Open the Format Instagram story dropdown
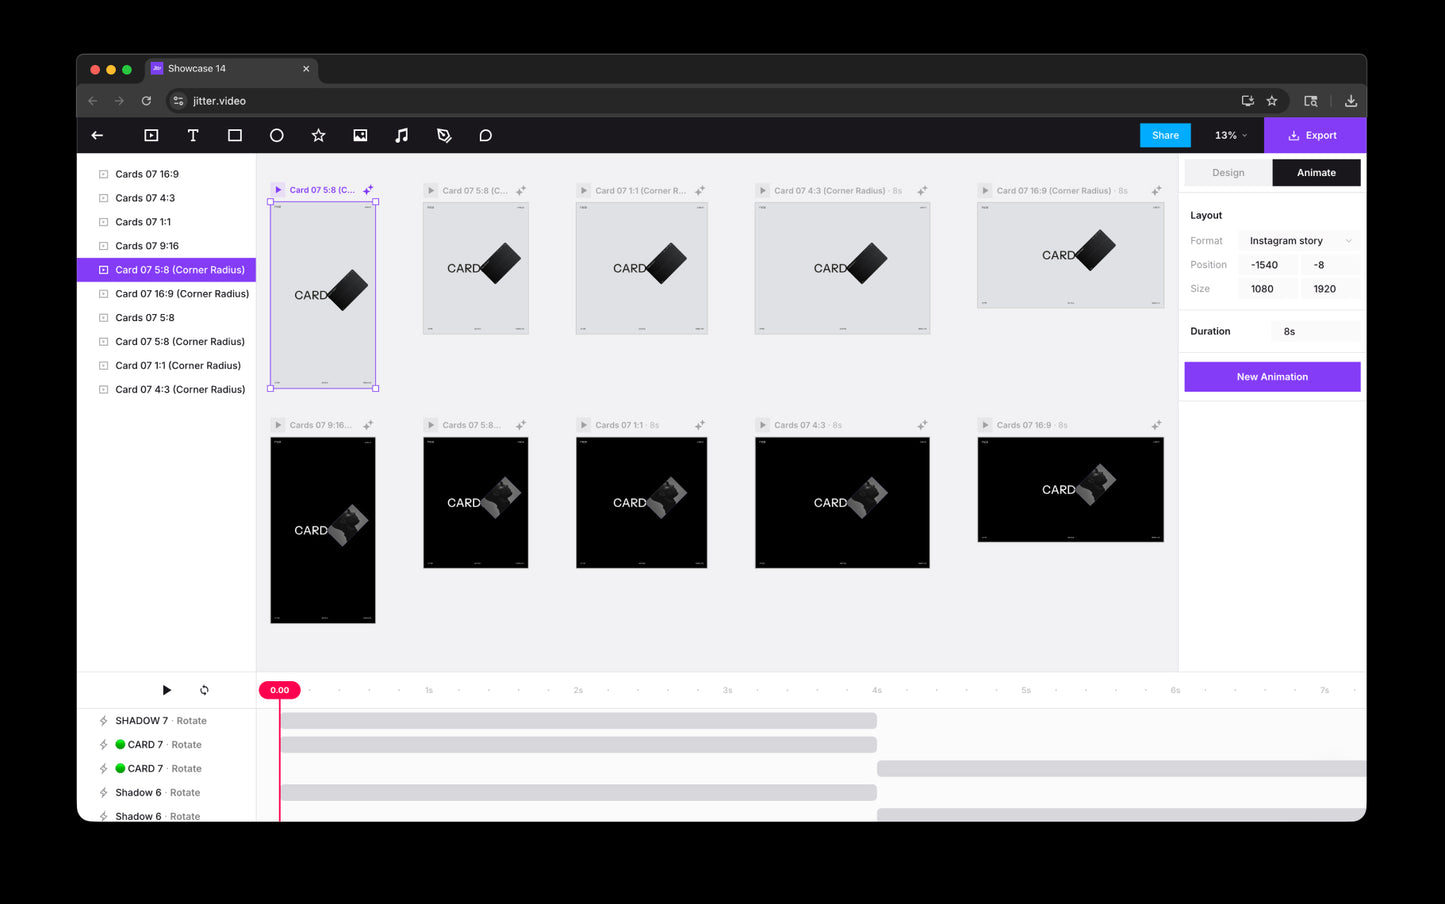Image resolution: width=1445 pixels, height=904 pixels. (1299, 241)
